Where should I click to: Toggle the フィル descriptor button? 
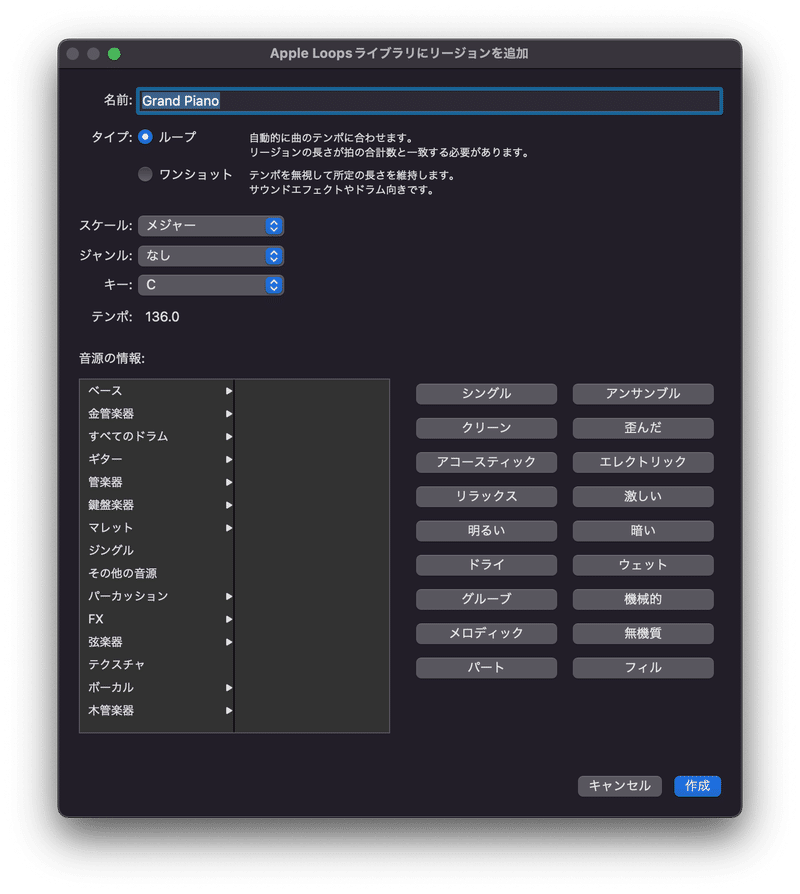pyautogui.click(x=643, y=668)
